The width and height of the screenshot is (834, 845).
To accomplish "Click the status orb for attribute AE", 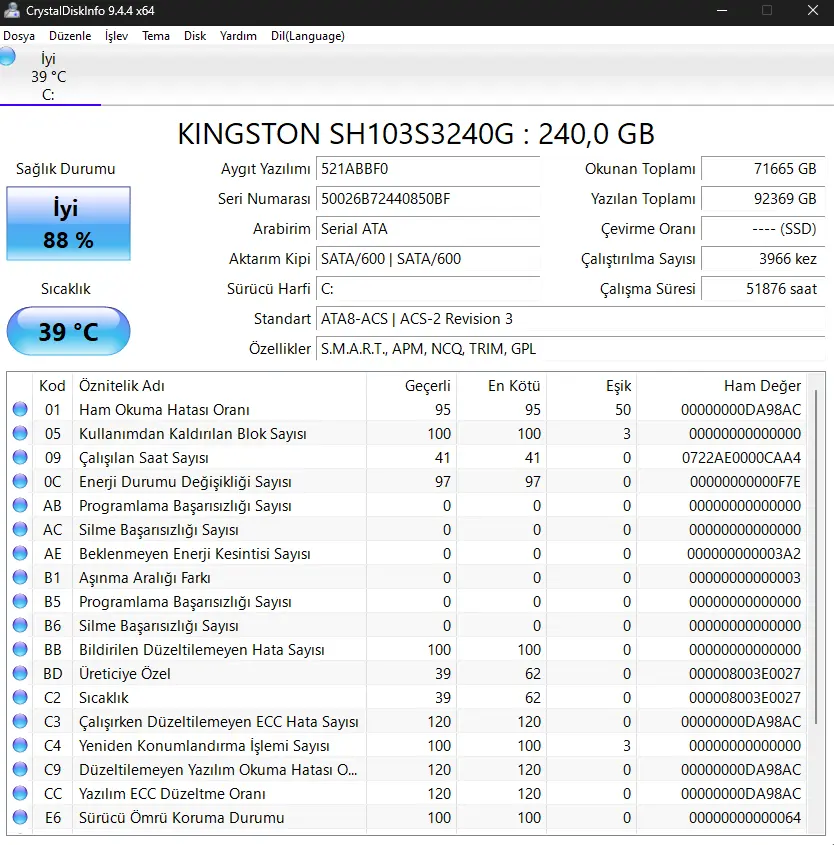I will [x=20, y=553].
